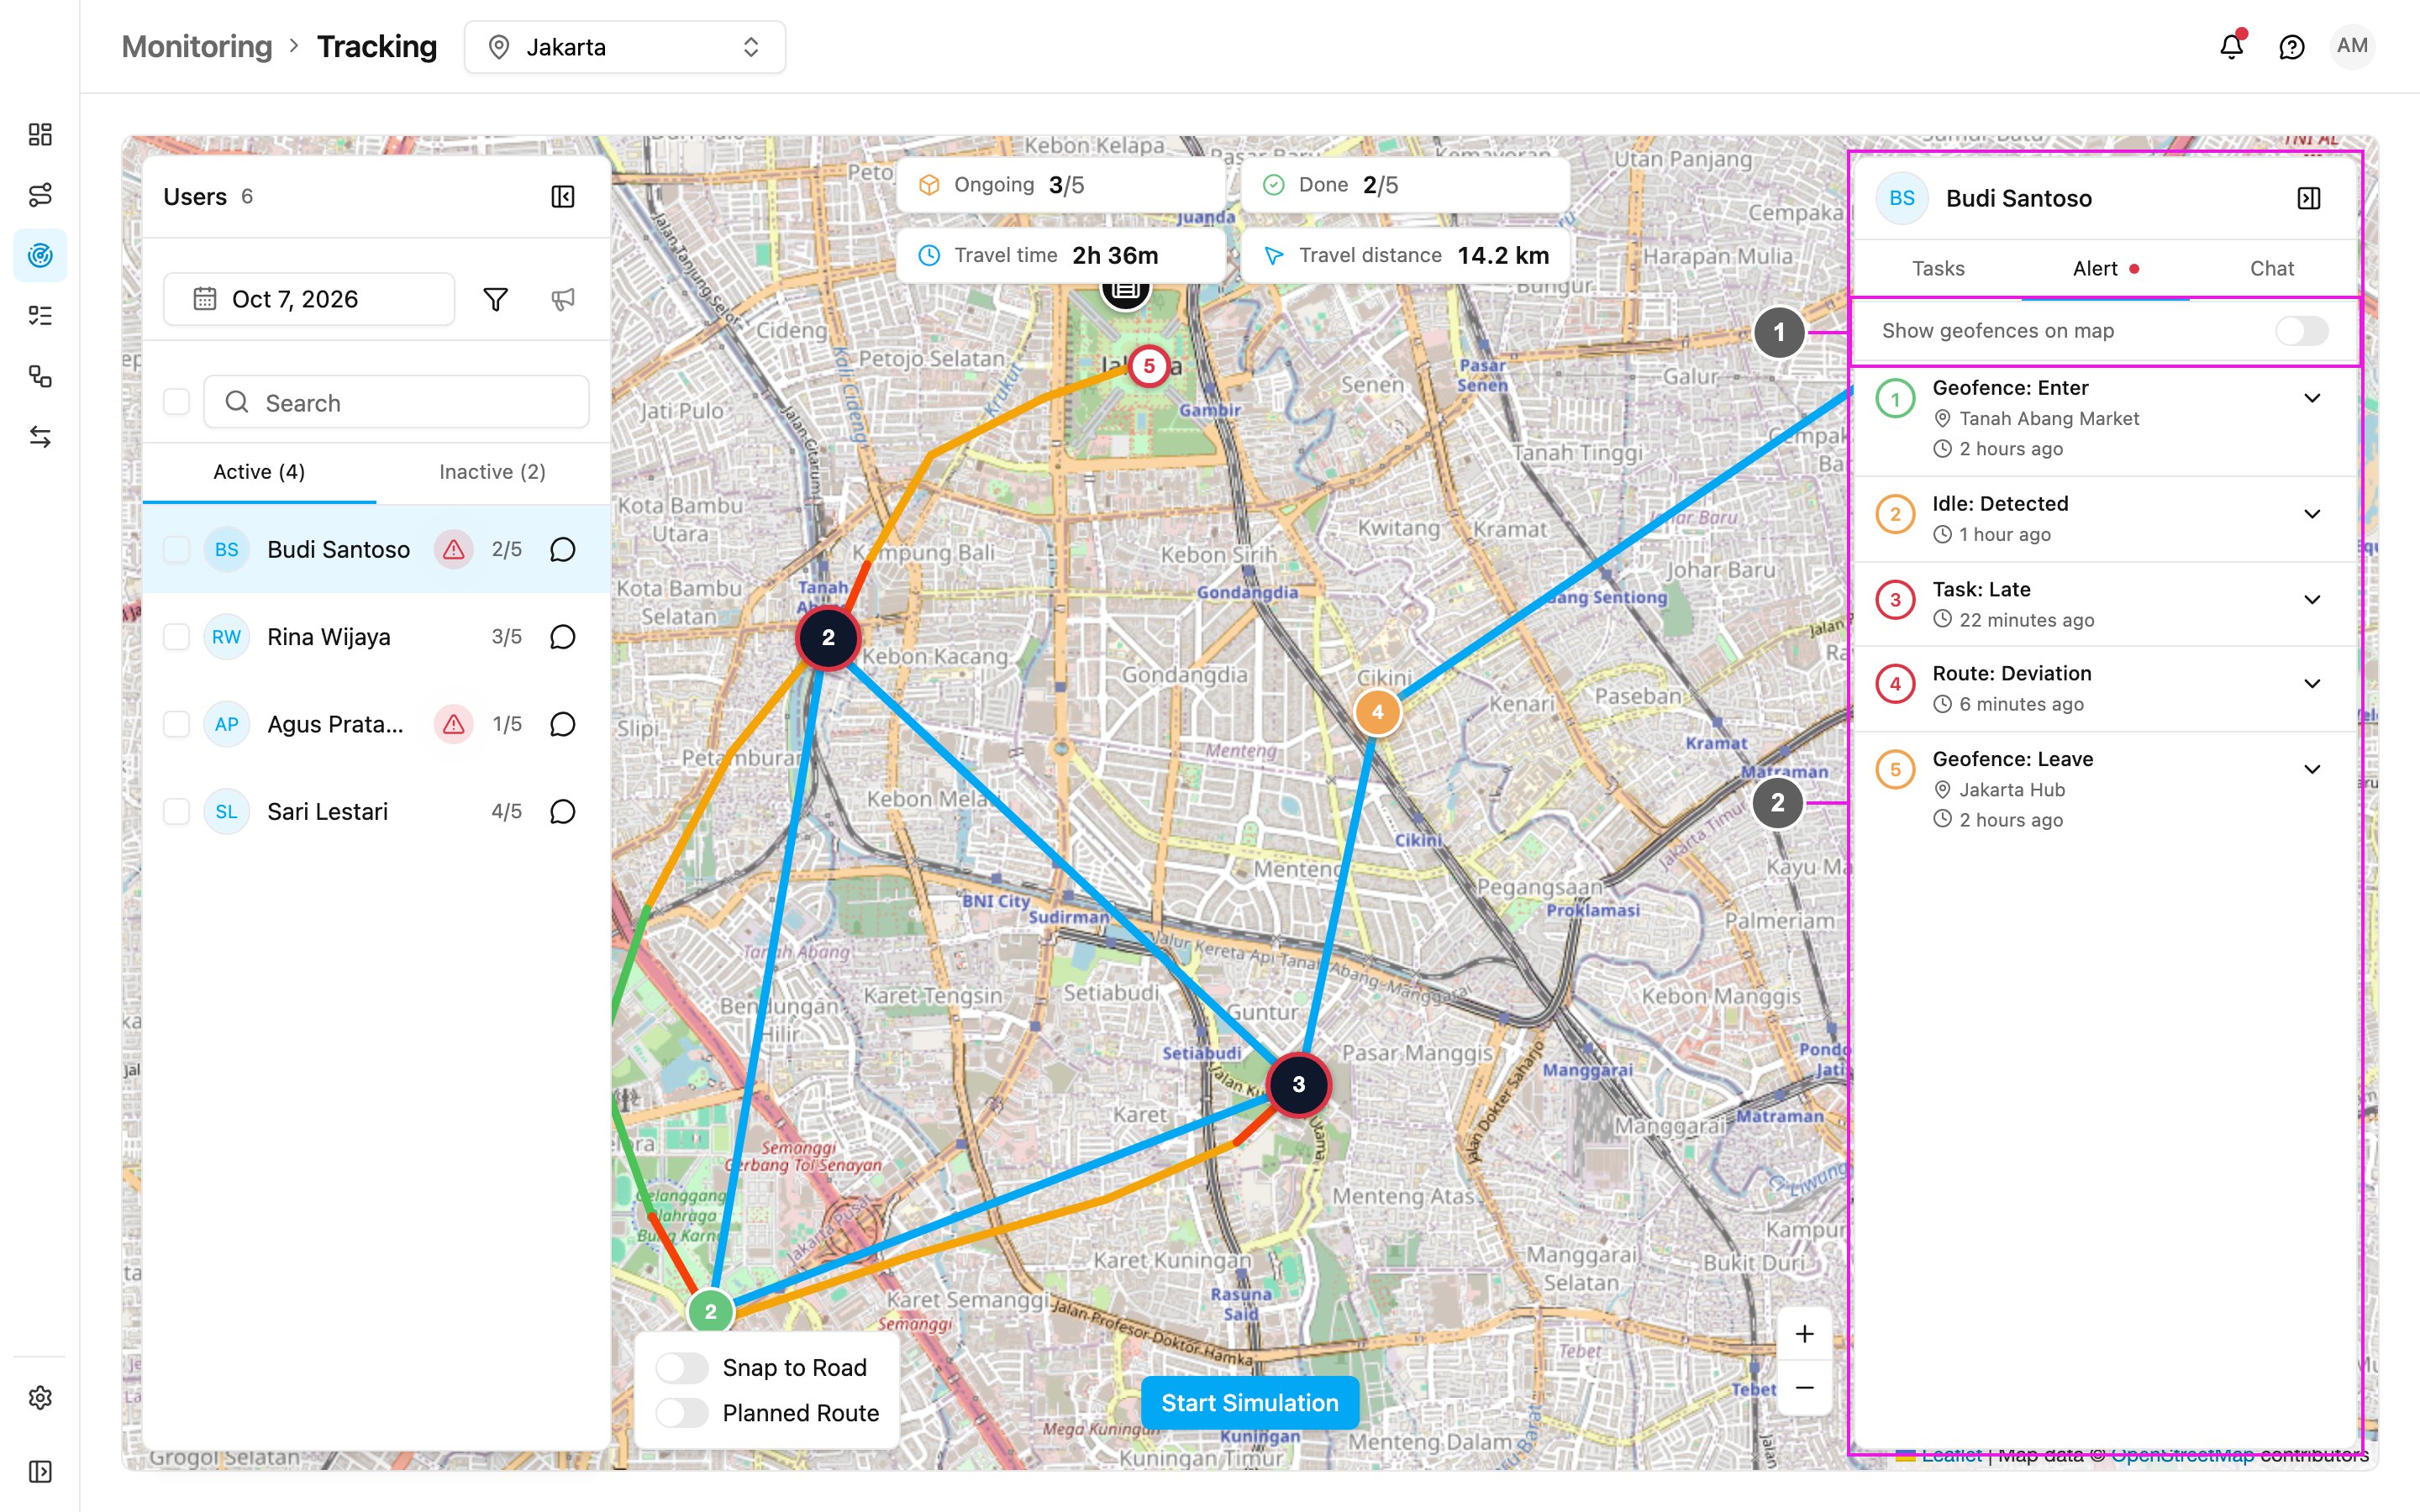Open the notifications bell

2231,47
